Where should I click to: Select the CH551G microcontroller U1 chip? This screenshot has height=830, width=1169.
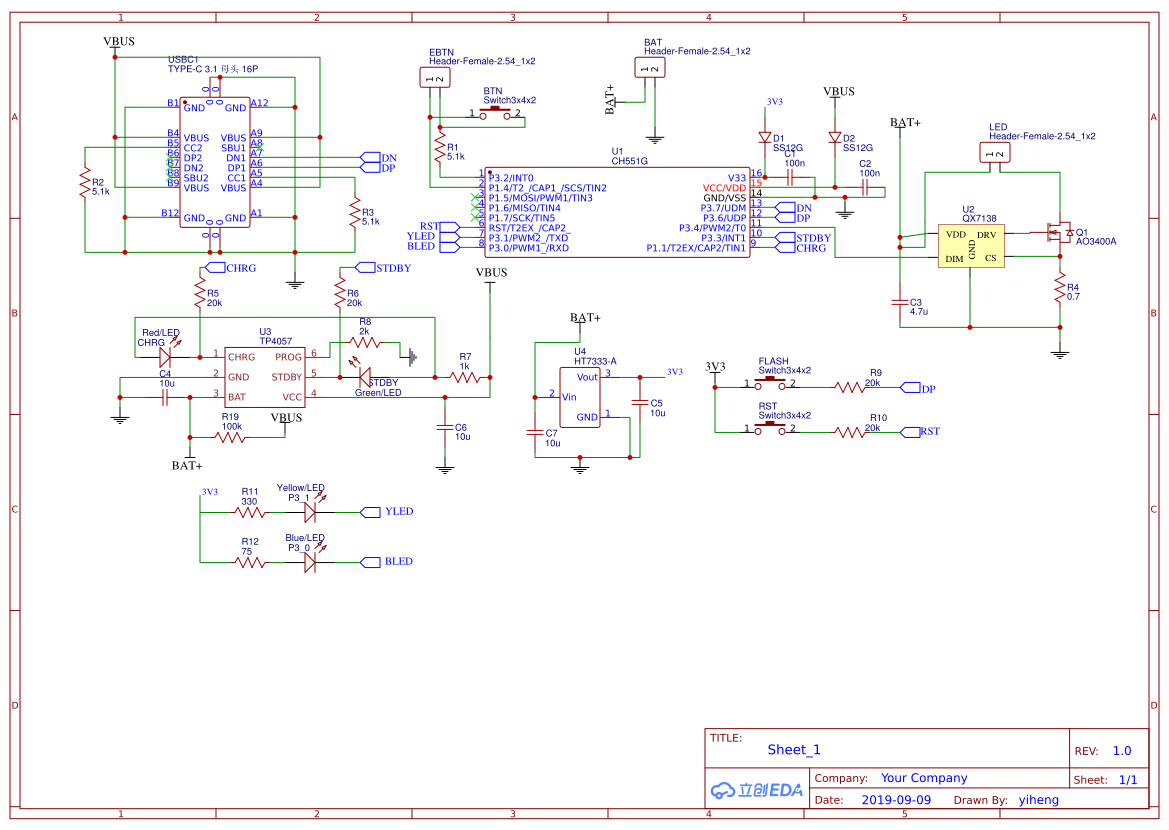click(x=617, y=212)
